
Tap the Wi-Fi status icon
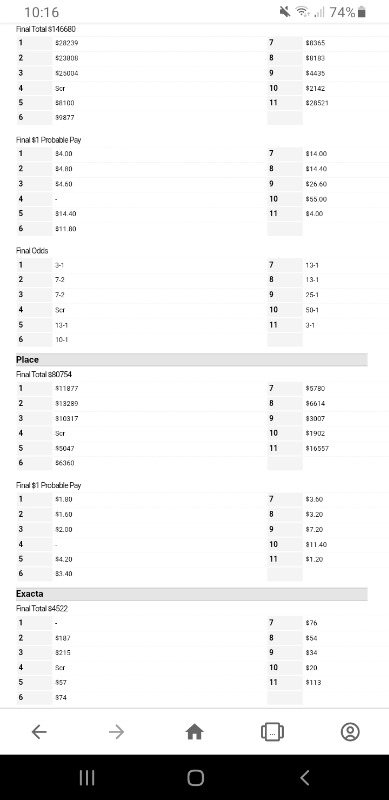303,12
